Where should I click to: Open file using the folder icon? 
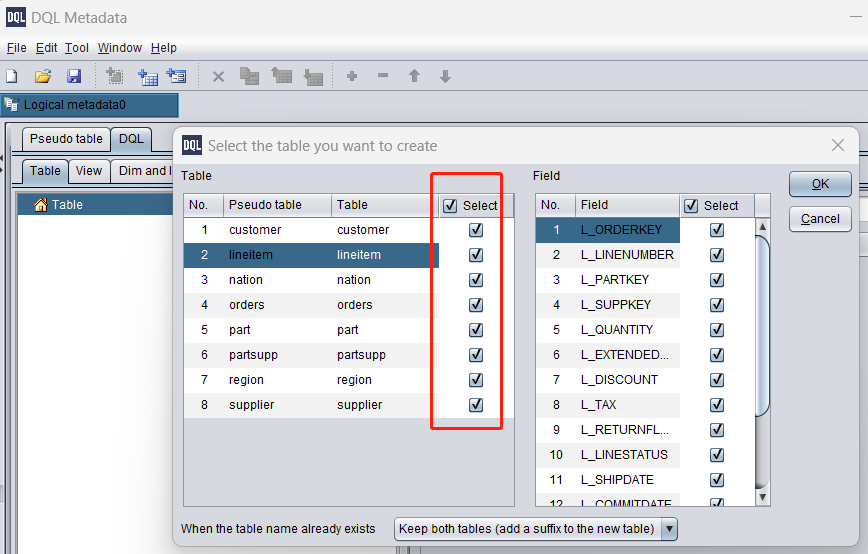coord(43,76)
